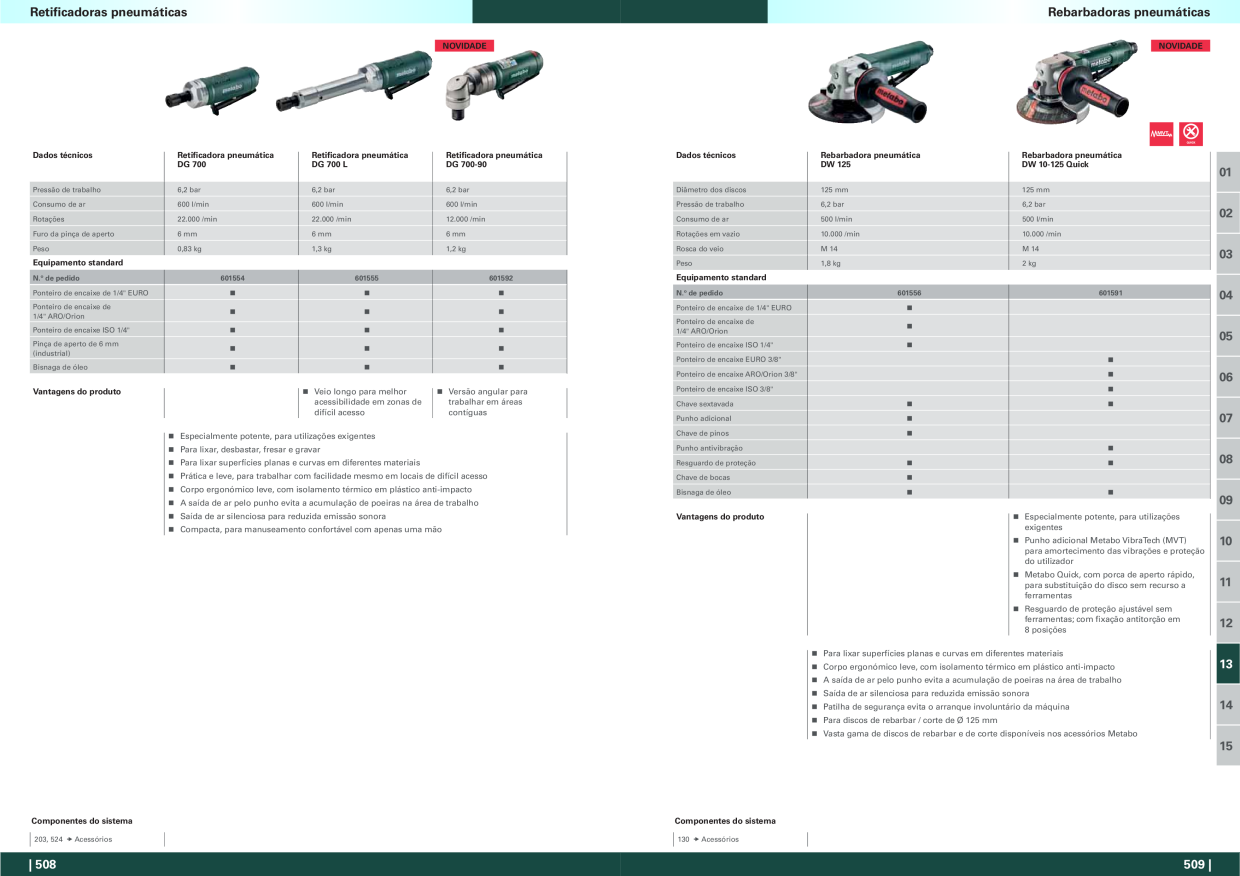This screenshot has height=876, width=1240.
Task: Click 'Diâmetro dos discos' row label
Action: pyautogui.click(x=711, y=190)
